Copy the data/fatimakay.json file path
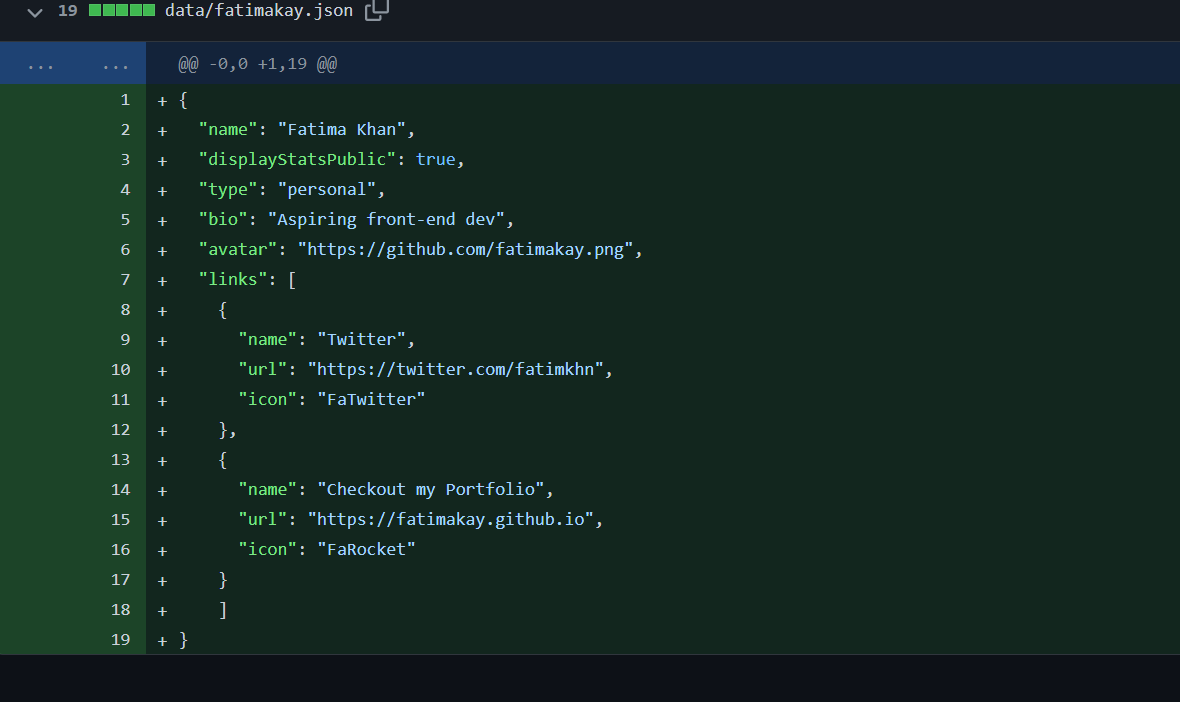The image size is (1180, 702). (x=376, y=11)
